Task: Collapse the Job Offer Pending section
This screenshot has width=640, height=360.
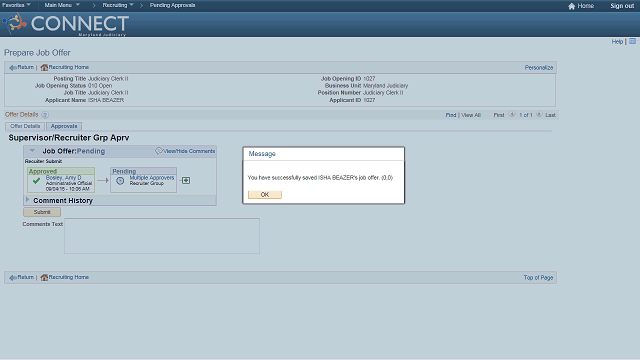Action: tap(32, 151)
